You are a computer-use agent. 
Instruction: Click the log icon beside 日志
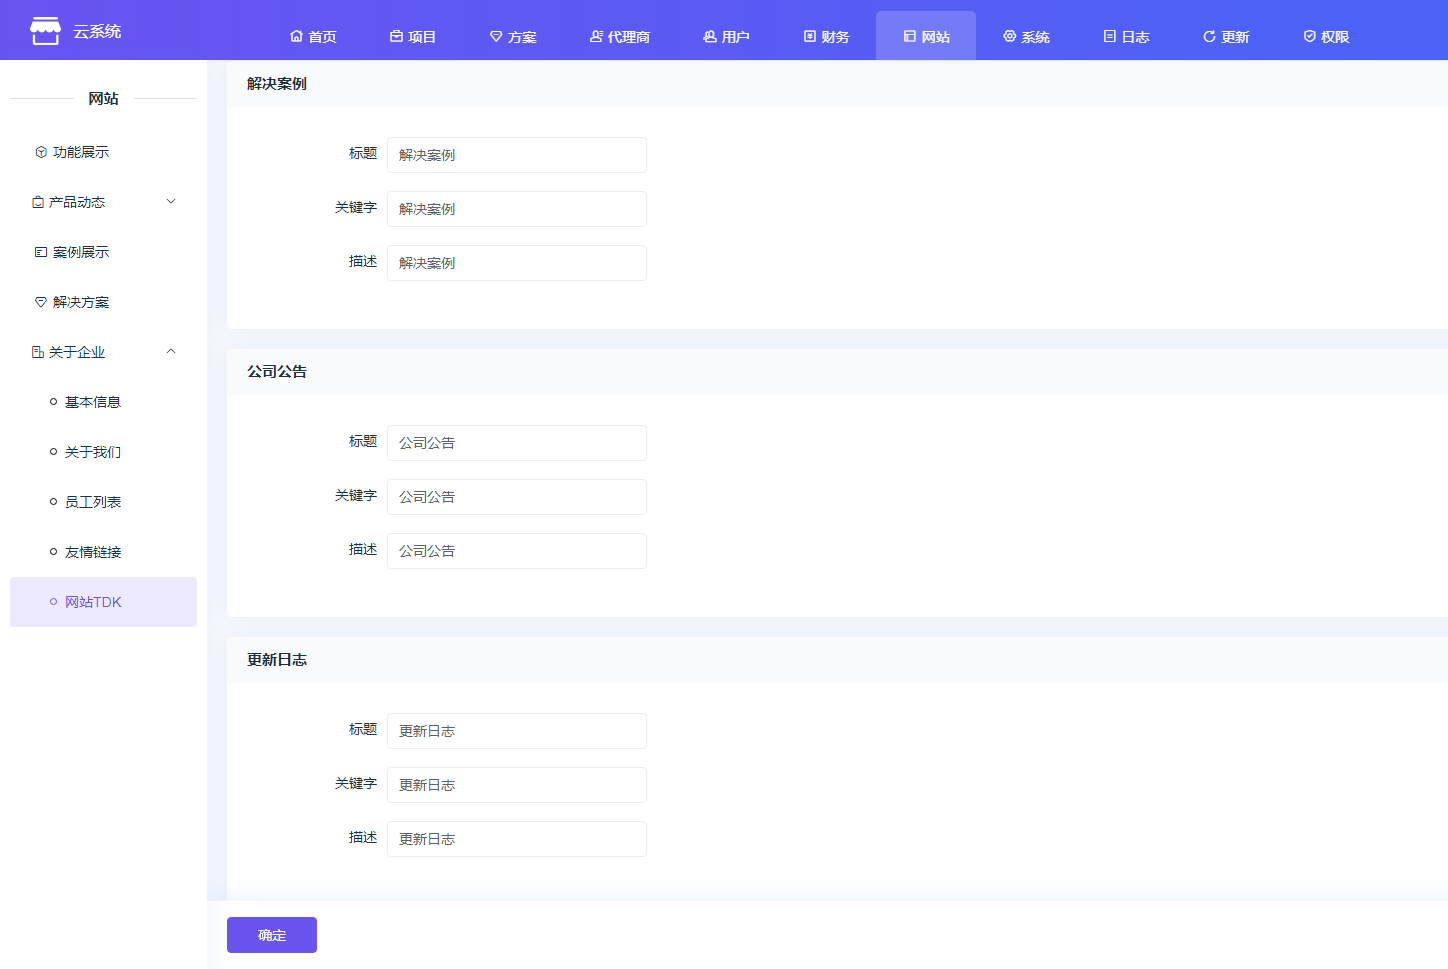tap(1110, 36)
